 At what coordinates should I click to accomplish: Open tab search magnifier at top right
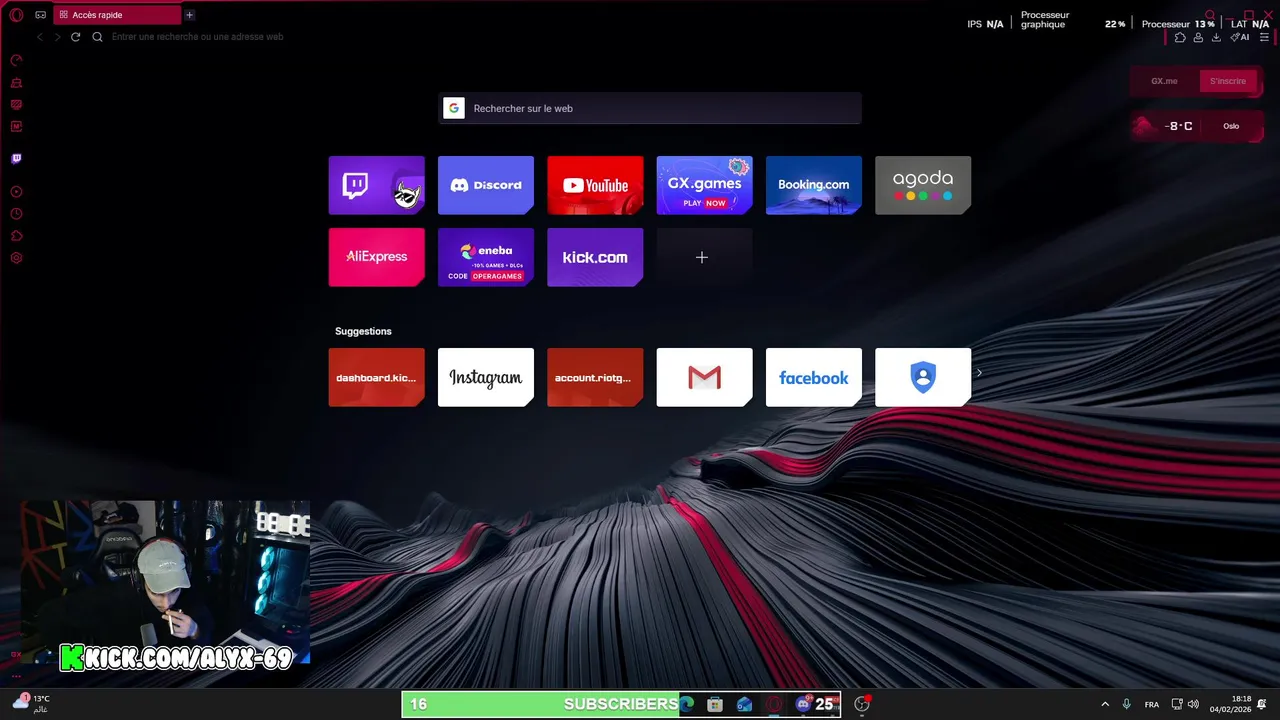point(1210,15)
